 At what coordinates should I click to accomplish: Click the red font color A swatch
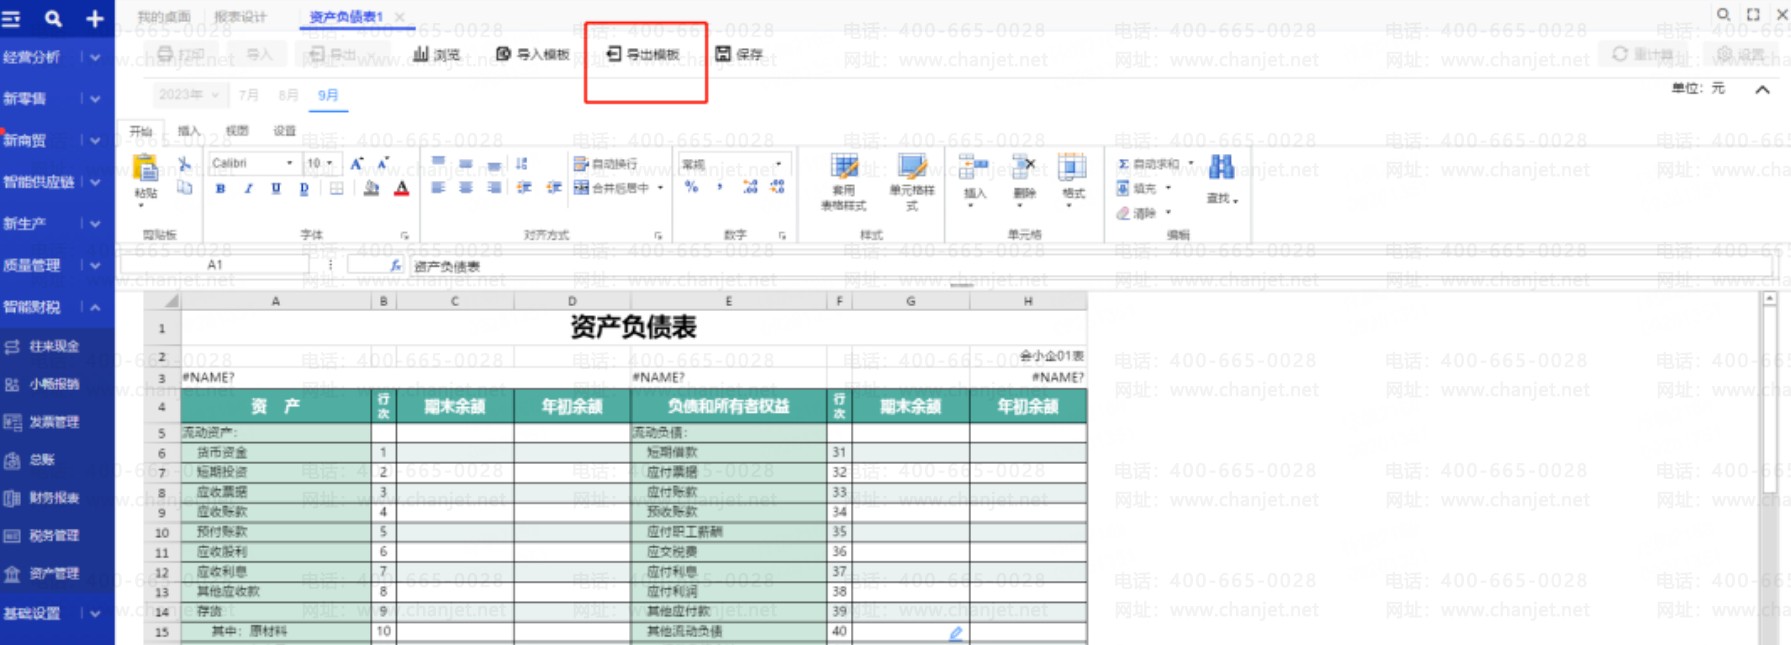tap(402, 188)
